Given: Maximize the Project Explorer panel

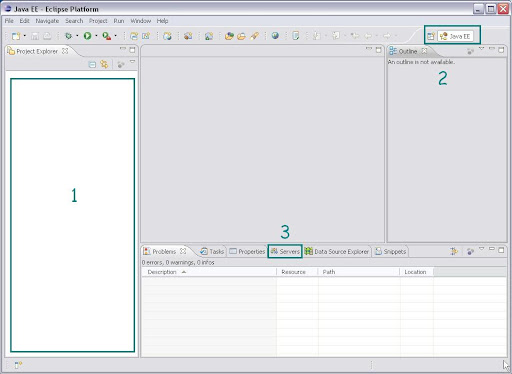Looking at the screenshot, I should point(132,50).
